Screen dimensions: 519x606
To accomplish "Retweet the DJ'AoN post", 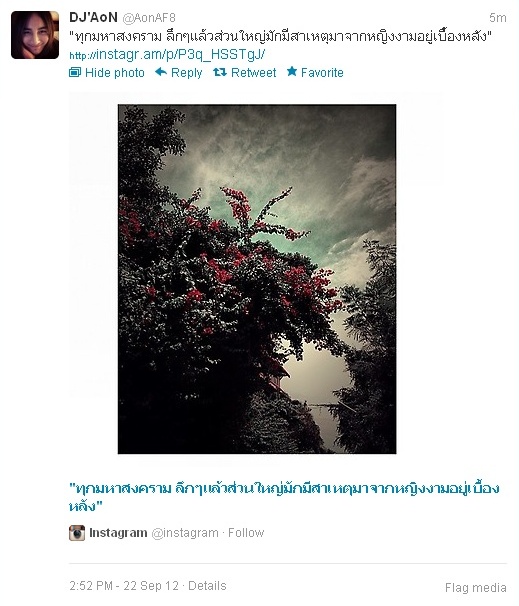I will [x=245, y=72].
